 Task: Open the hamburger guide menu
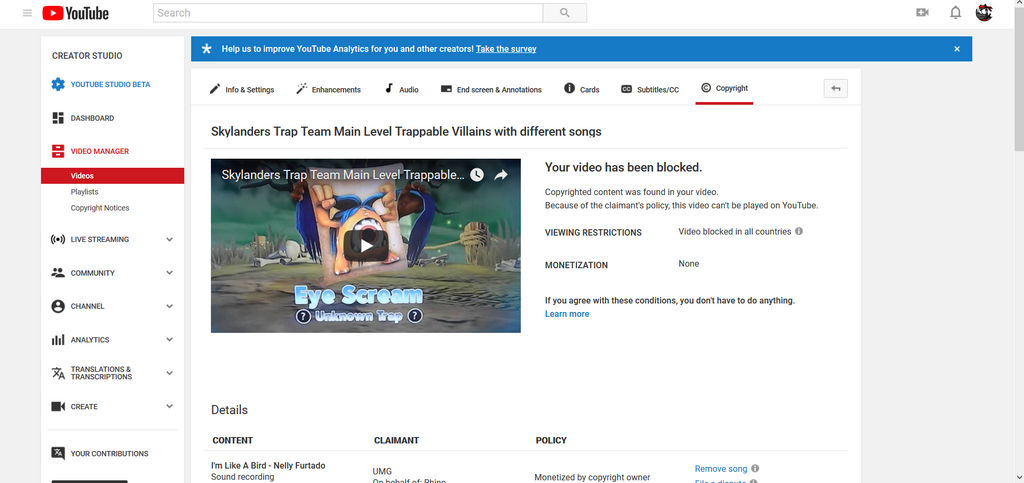coord(26,13)
